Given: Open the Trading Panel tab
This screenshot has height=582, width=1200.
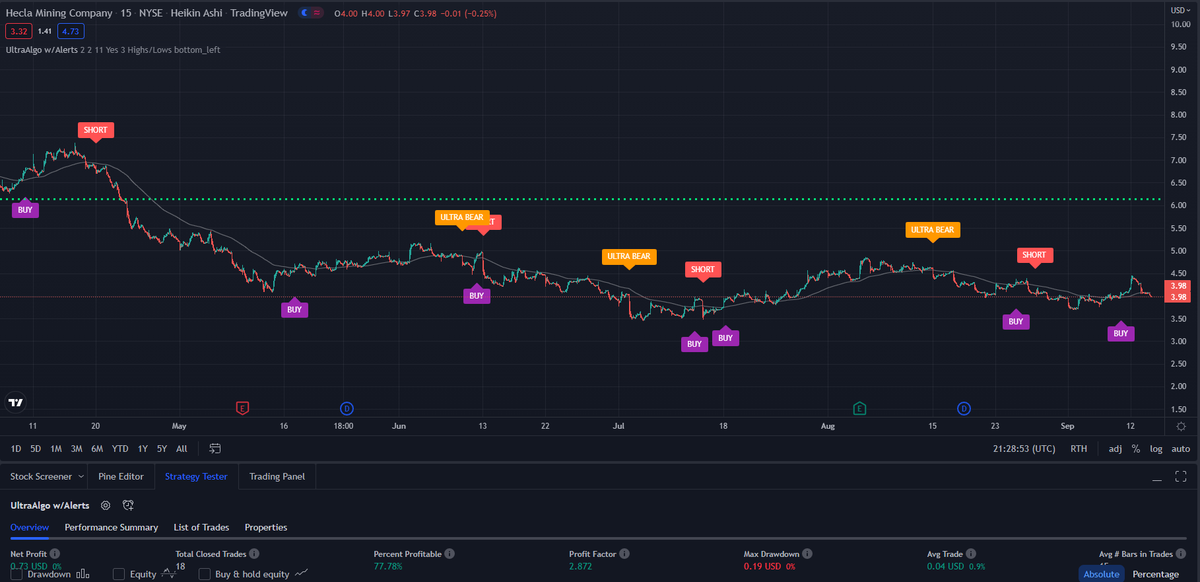Looking at the screenshot, I should 277,477.
